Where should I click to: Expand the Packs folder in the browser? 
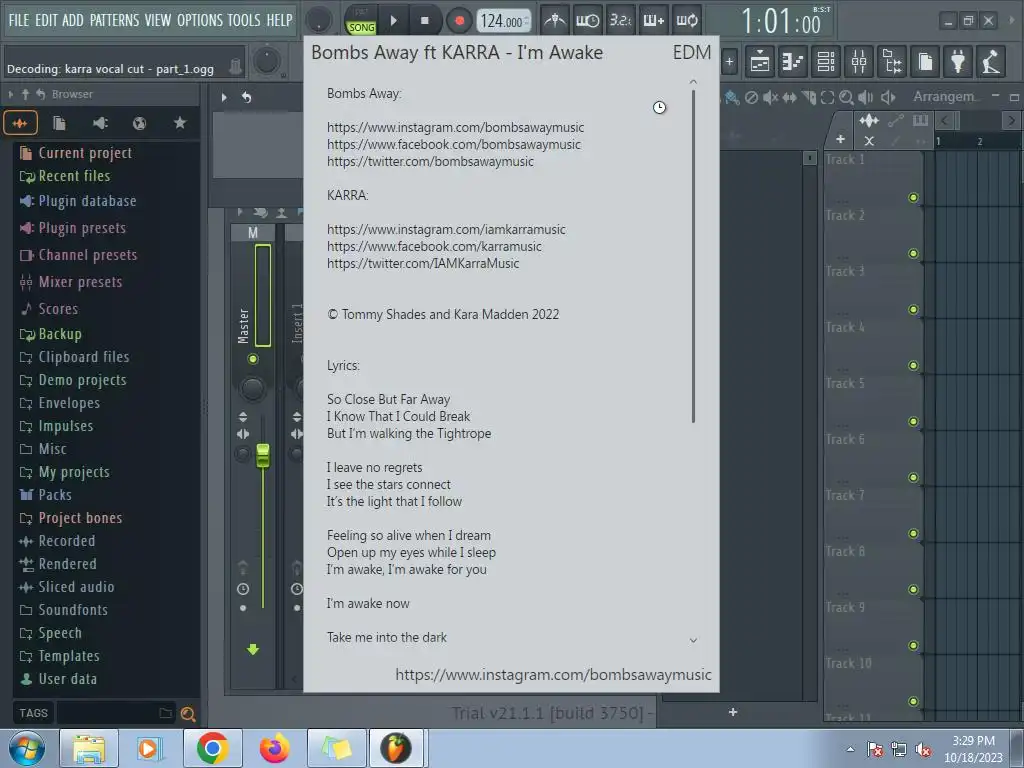46,494
